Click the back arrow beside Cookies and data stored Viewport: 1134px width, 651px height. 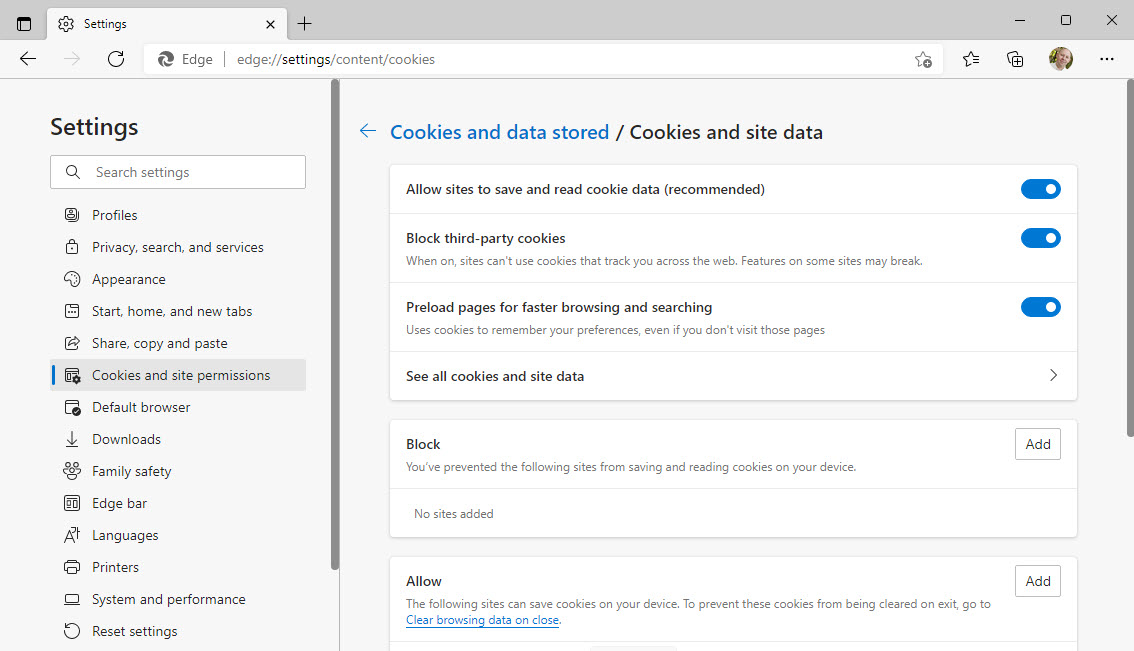(368, 131)
